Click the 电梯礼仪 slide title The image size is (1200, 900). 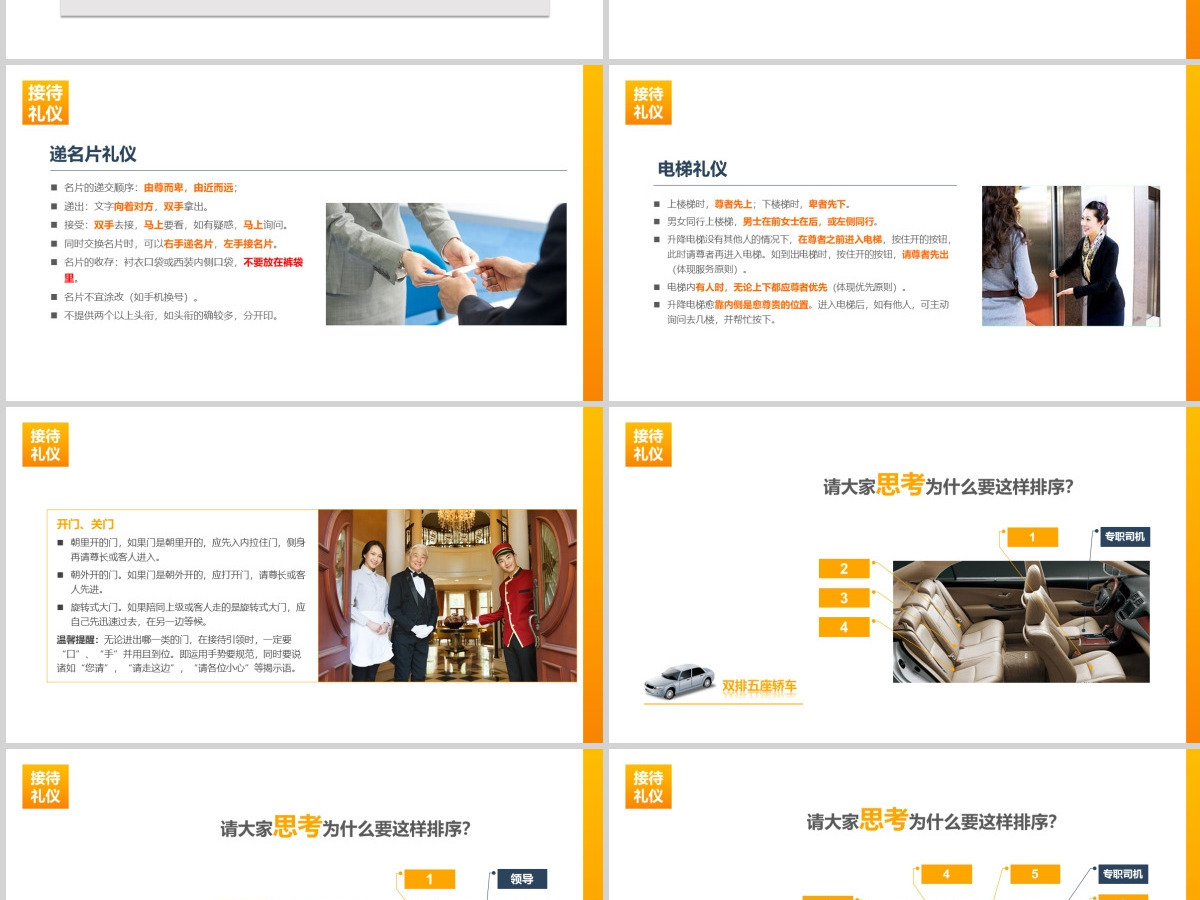click(693, 169)
